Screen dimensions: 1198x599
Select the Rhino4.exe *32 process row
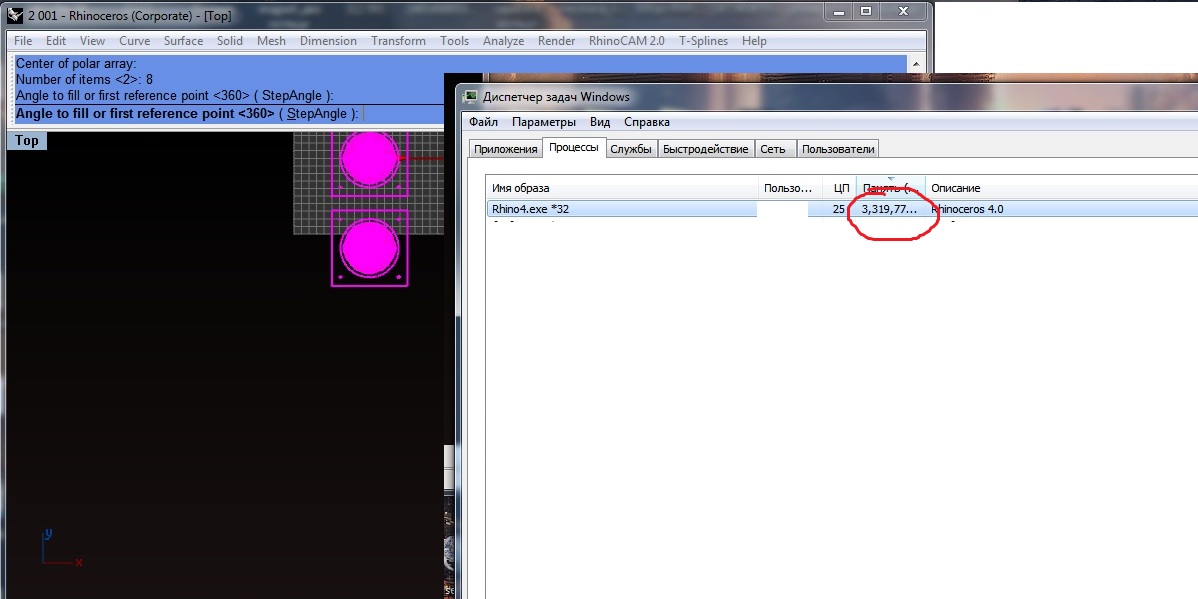(620, 209)
